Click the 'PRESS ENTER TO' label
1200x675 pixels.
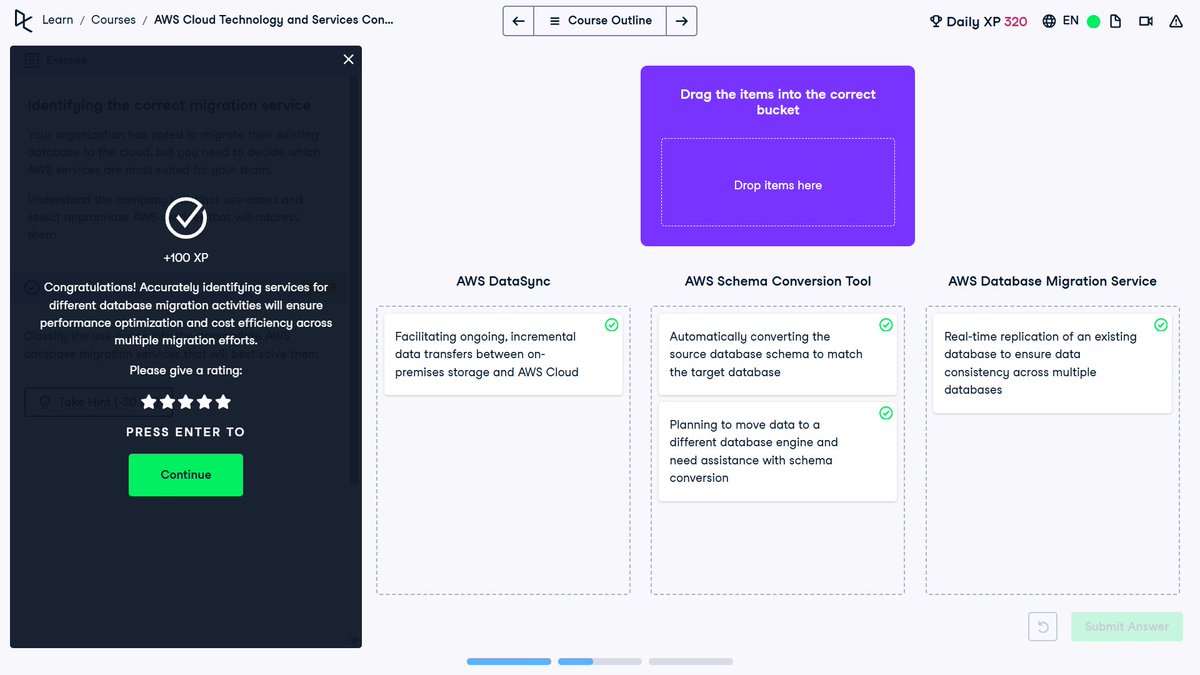(x=186, y=432)
